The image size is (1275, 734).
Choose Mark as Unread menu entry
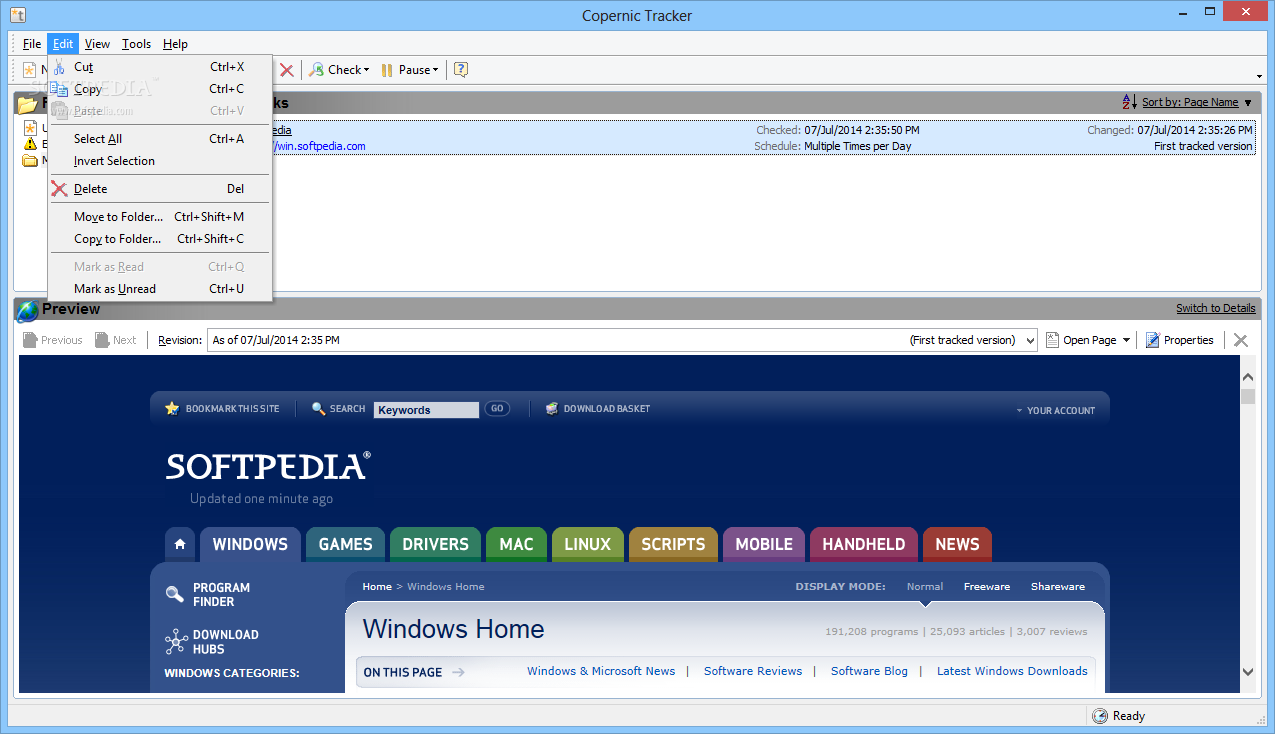(x=160, y=289)
